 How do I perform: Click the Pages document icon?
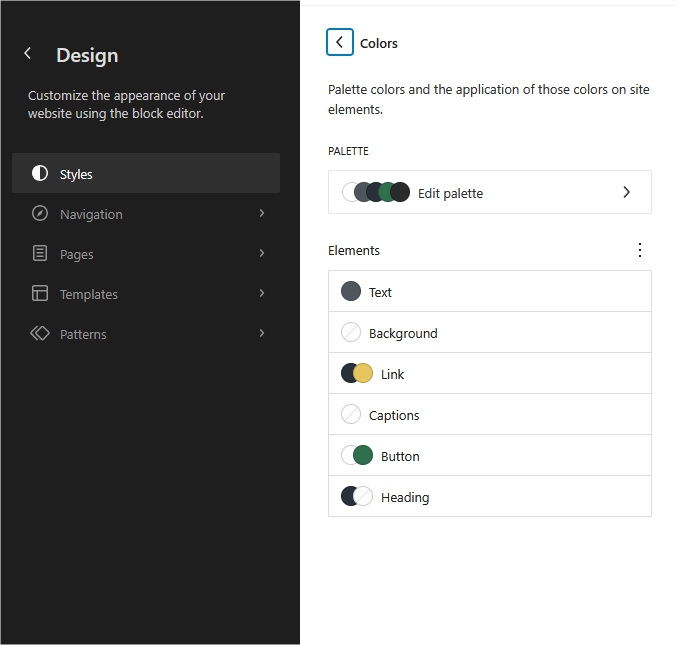pyautogui.click(x=40, y=254)
